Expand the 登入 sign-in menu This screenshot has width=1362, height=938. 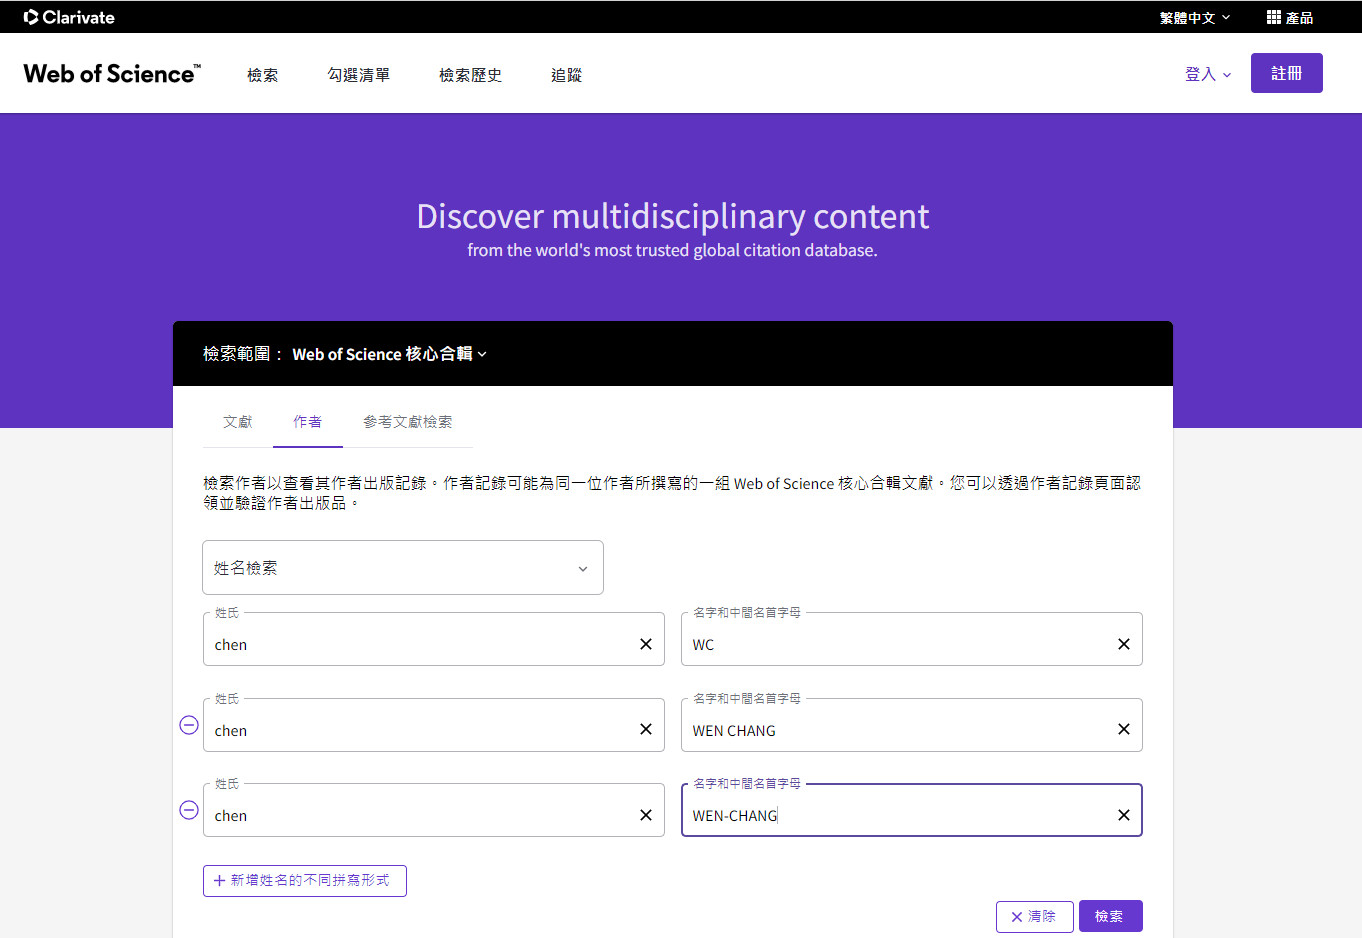pyautogui.click(x=1208, y=74)
